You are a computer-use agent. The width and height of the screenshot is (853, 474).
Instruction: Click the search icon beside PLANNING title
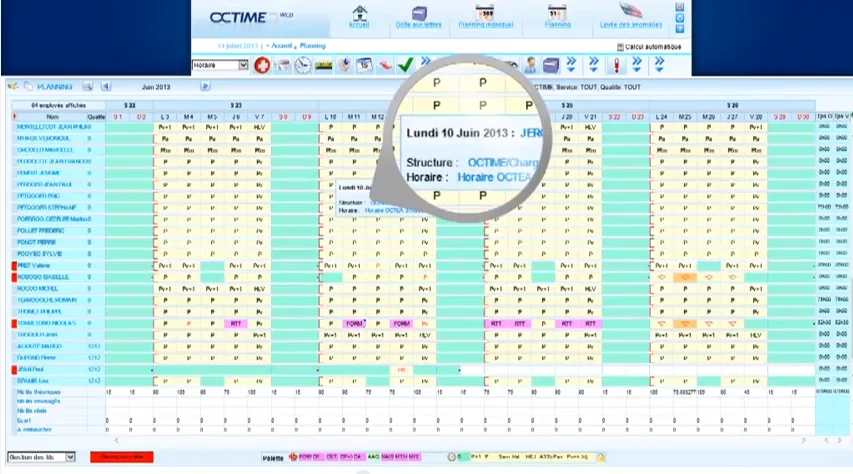pyautogui.click(x=87, y=87)
